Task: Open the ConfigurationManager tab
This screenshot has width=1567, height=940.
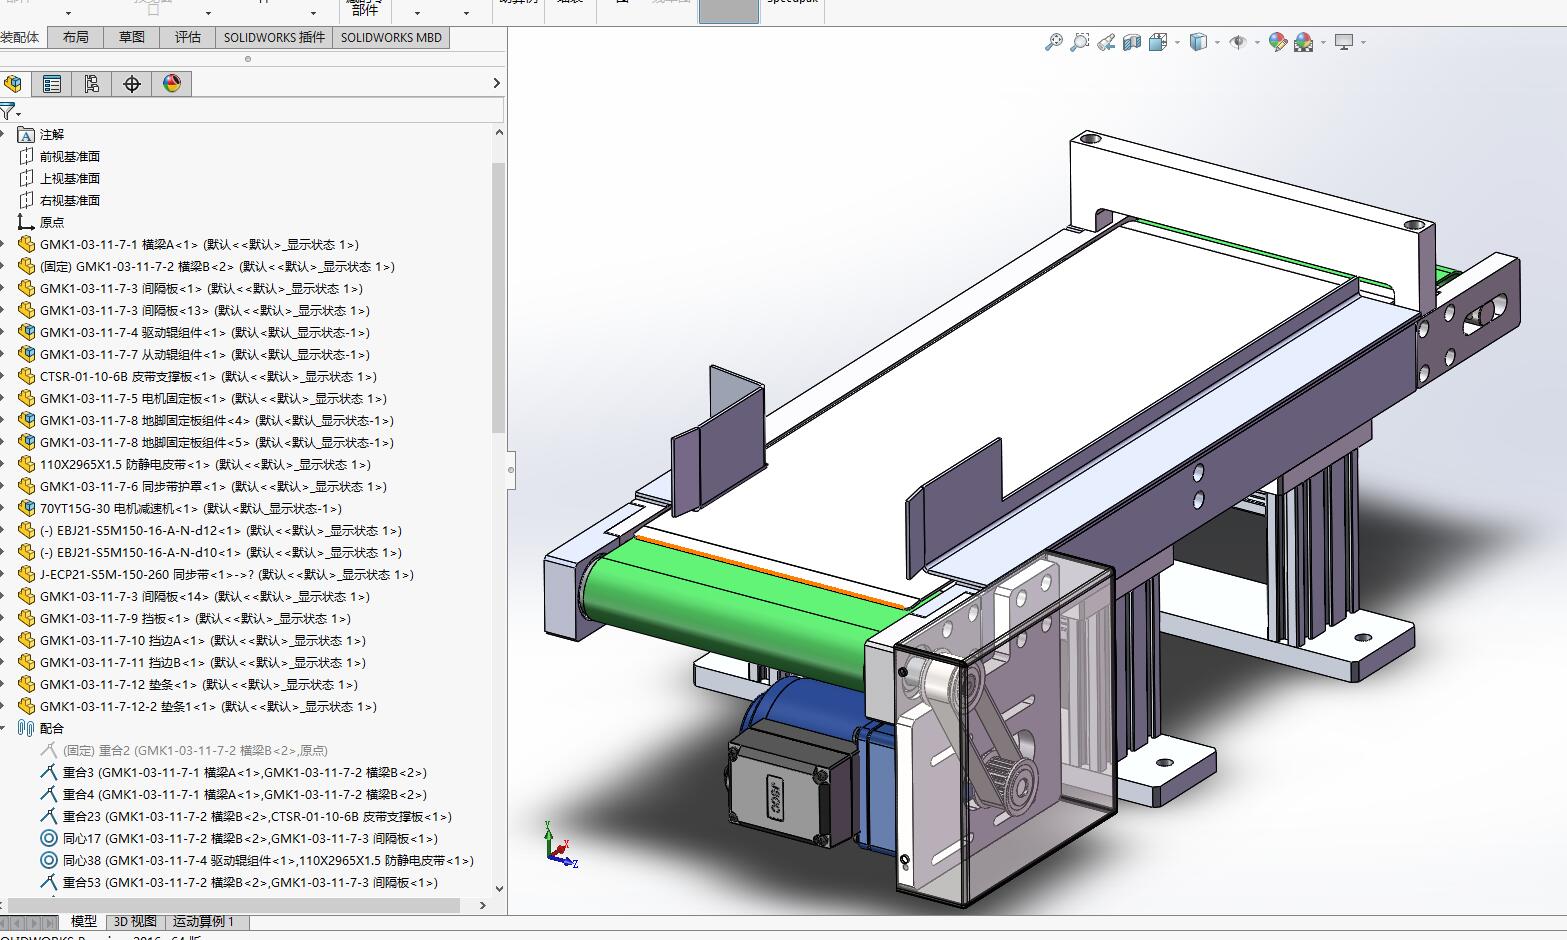Action: [92, 84]
